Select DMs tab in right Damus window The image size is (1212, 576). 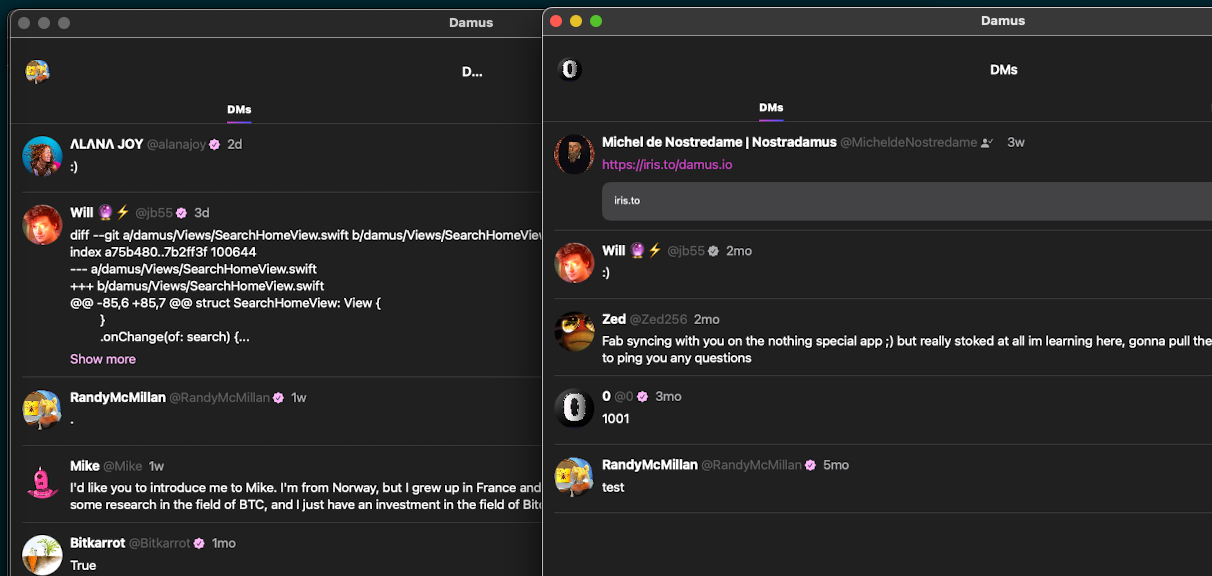[x=771, y=107]
